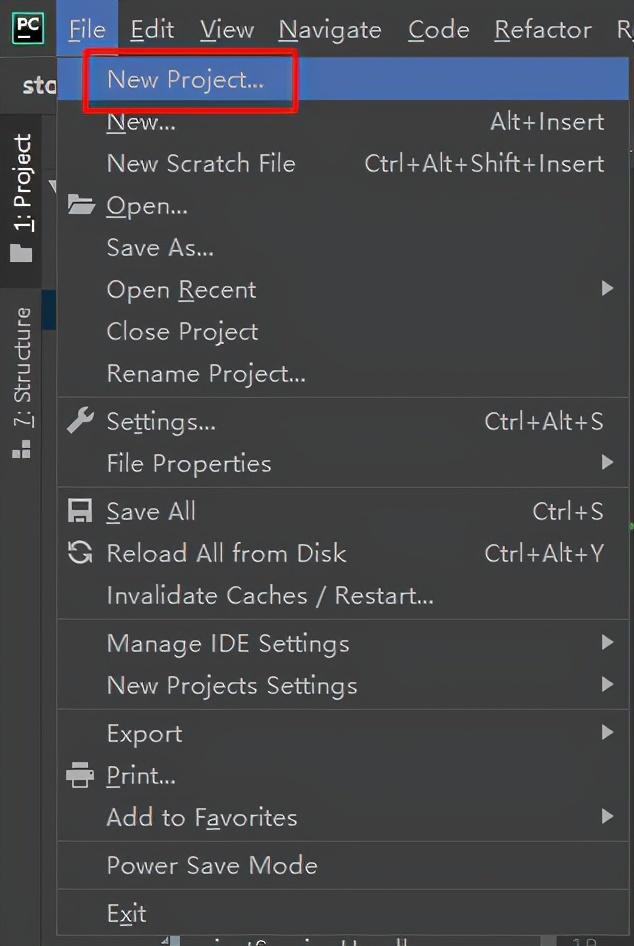Expand the Export submenu arrow
The width and height of the screenshot is (634, 946).
pos(607,732)
